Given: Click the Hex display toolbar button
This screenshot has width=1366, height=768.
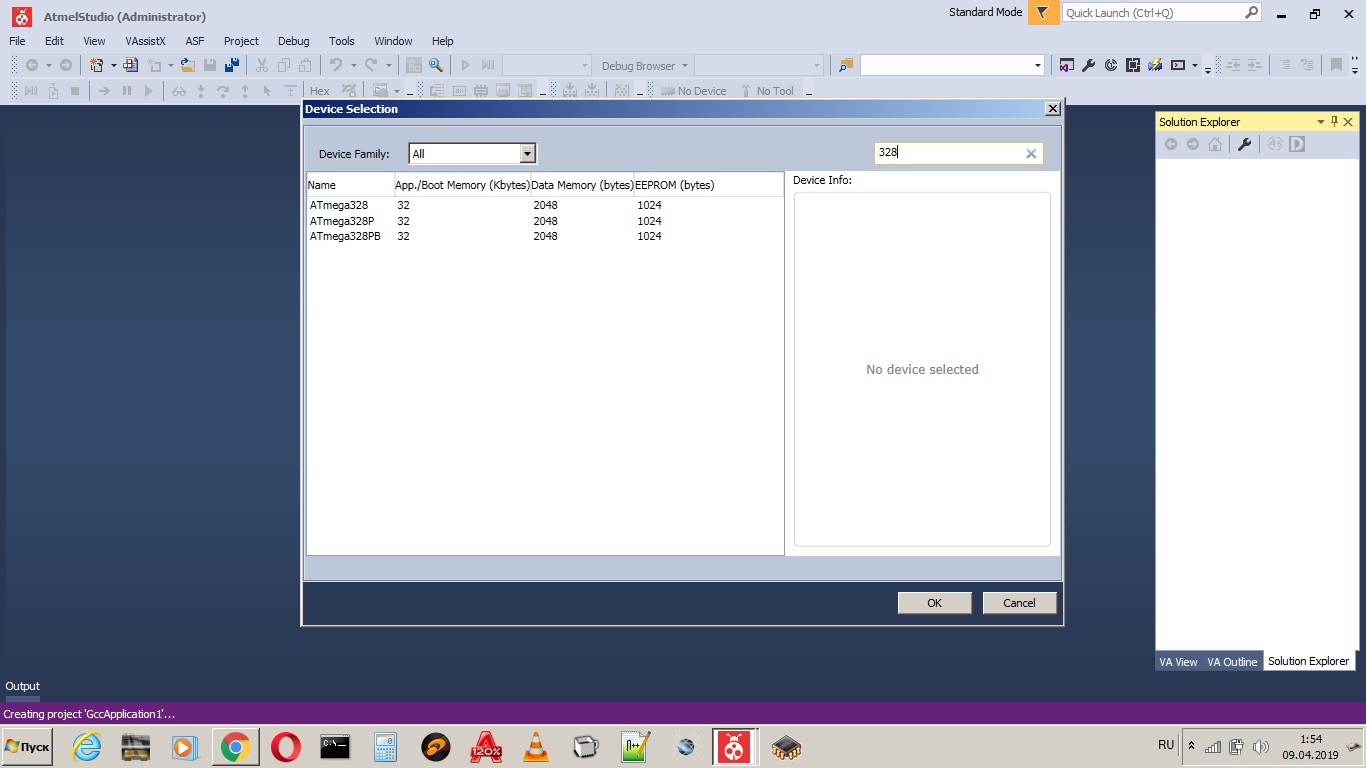Looking at the screenshot, I should pos(320,91).
